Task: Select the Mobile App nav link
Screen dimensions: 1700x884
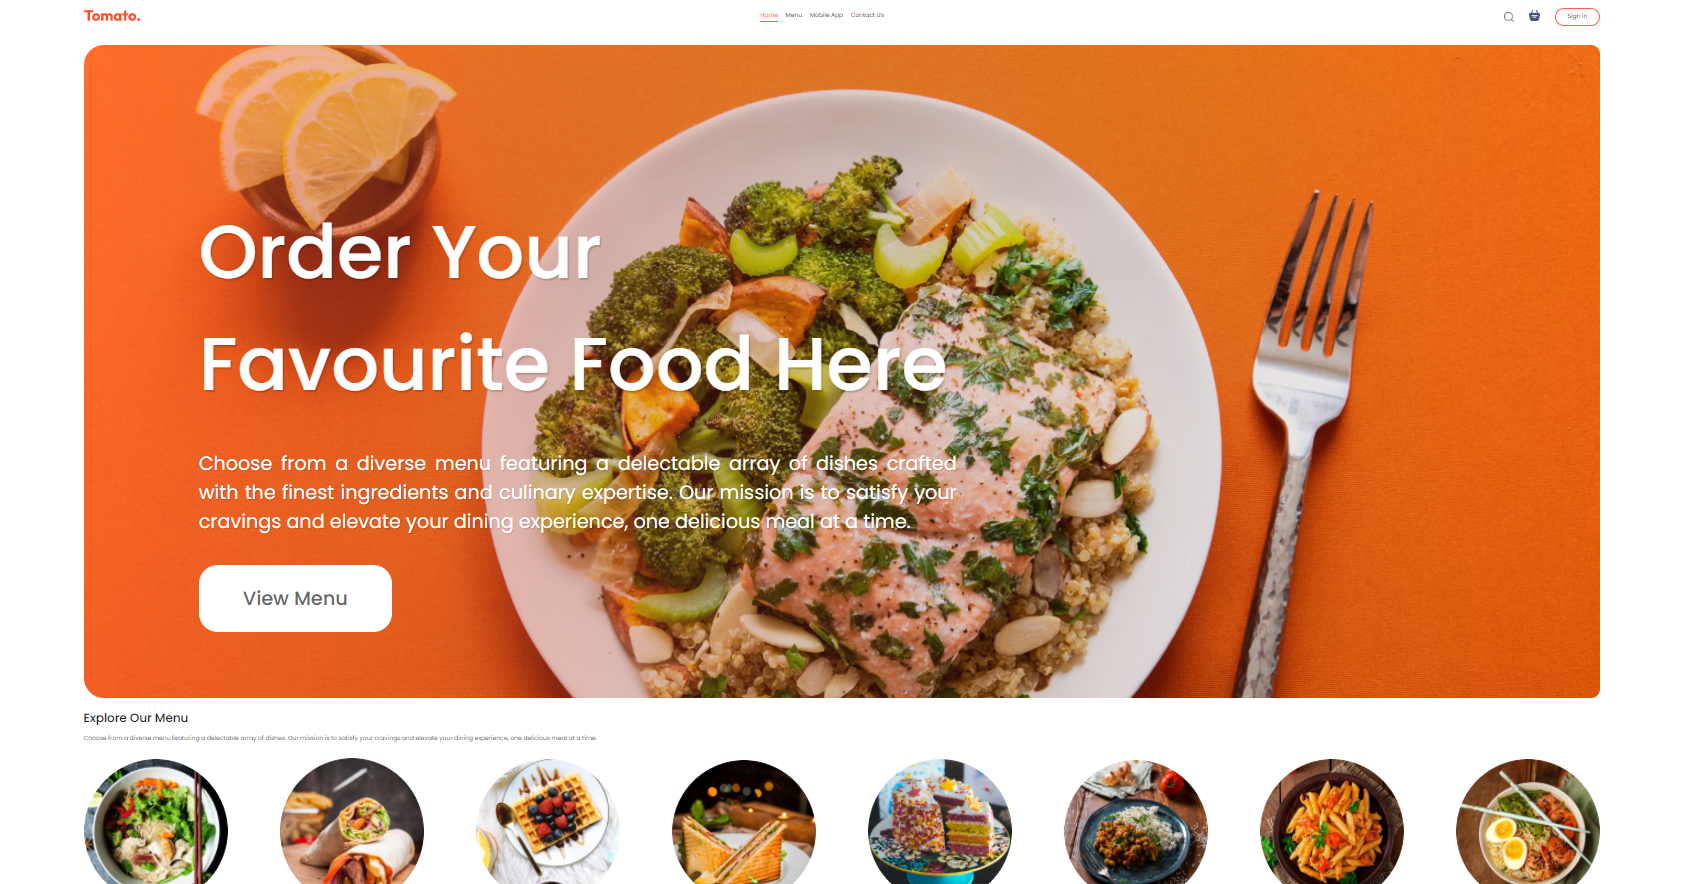Action: 826,15
